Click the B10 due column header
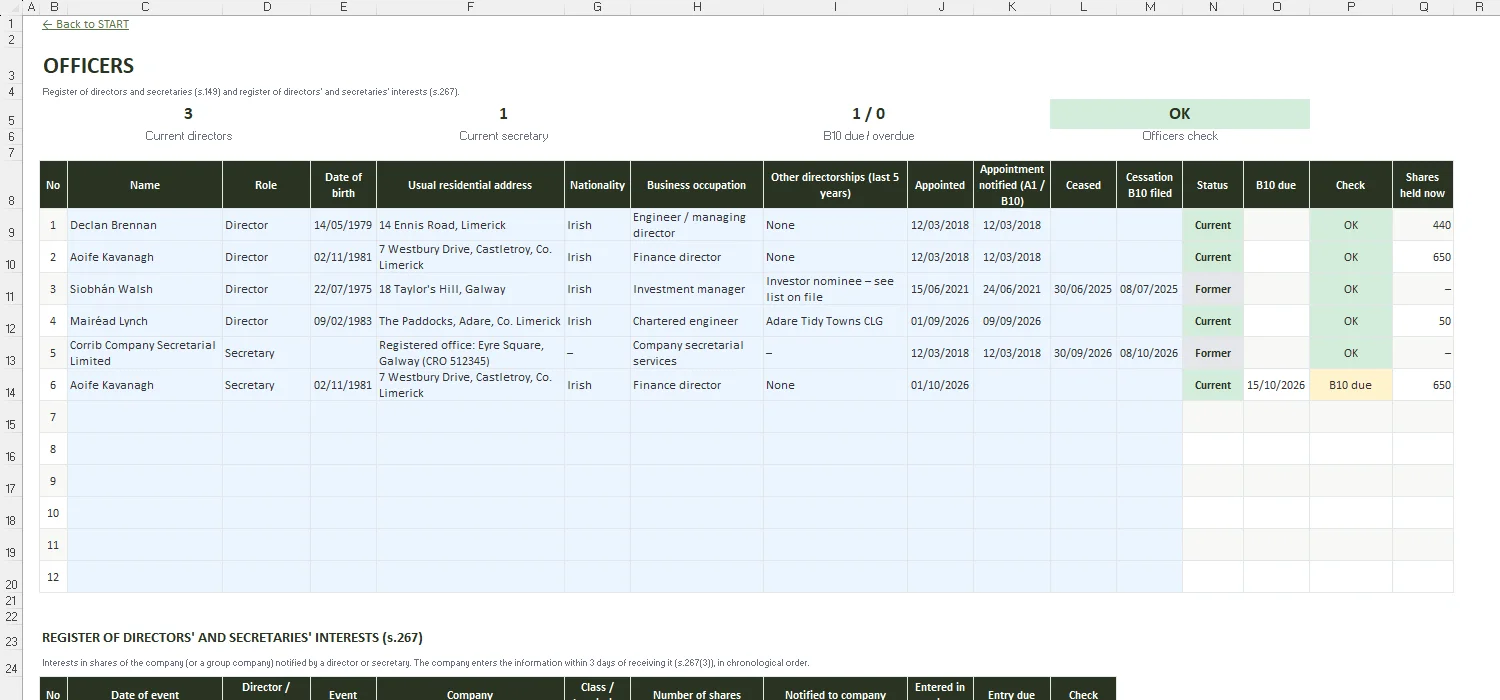The height and width of the screenshot is (700, 1500). pyautogui.click(x=1276, y=185)
